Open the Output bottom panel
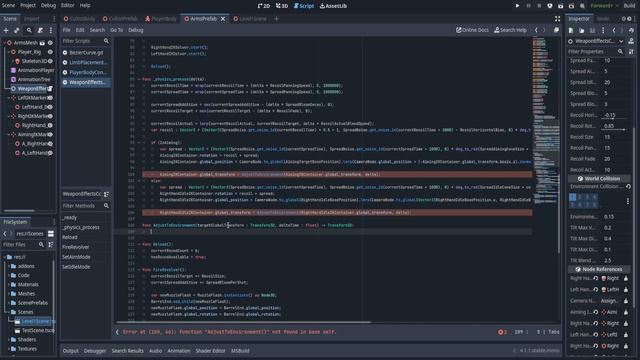Screen dimensions: 640x360 tap(70, 351)
